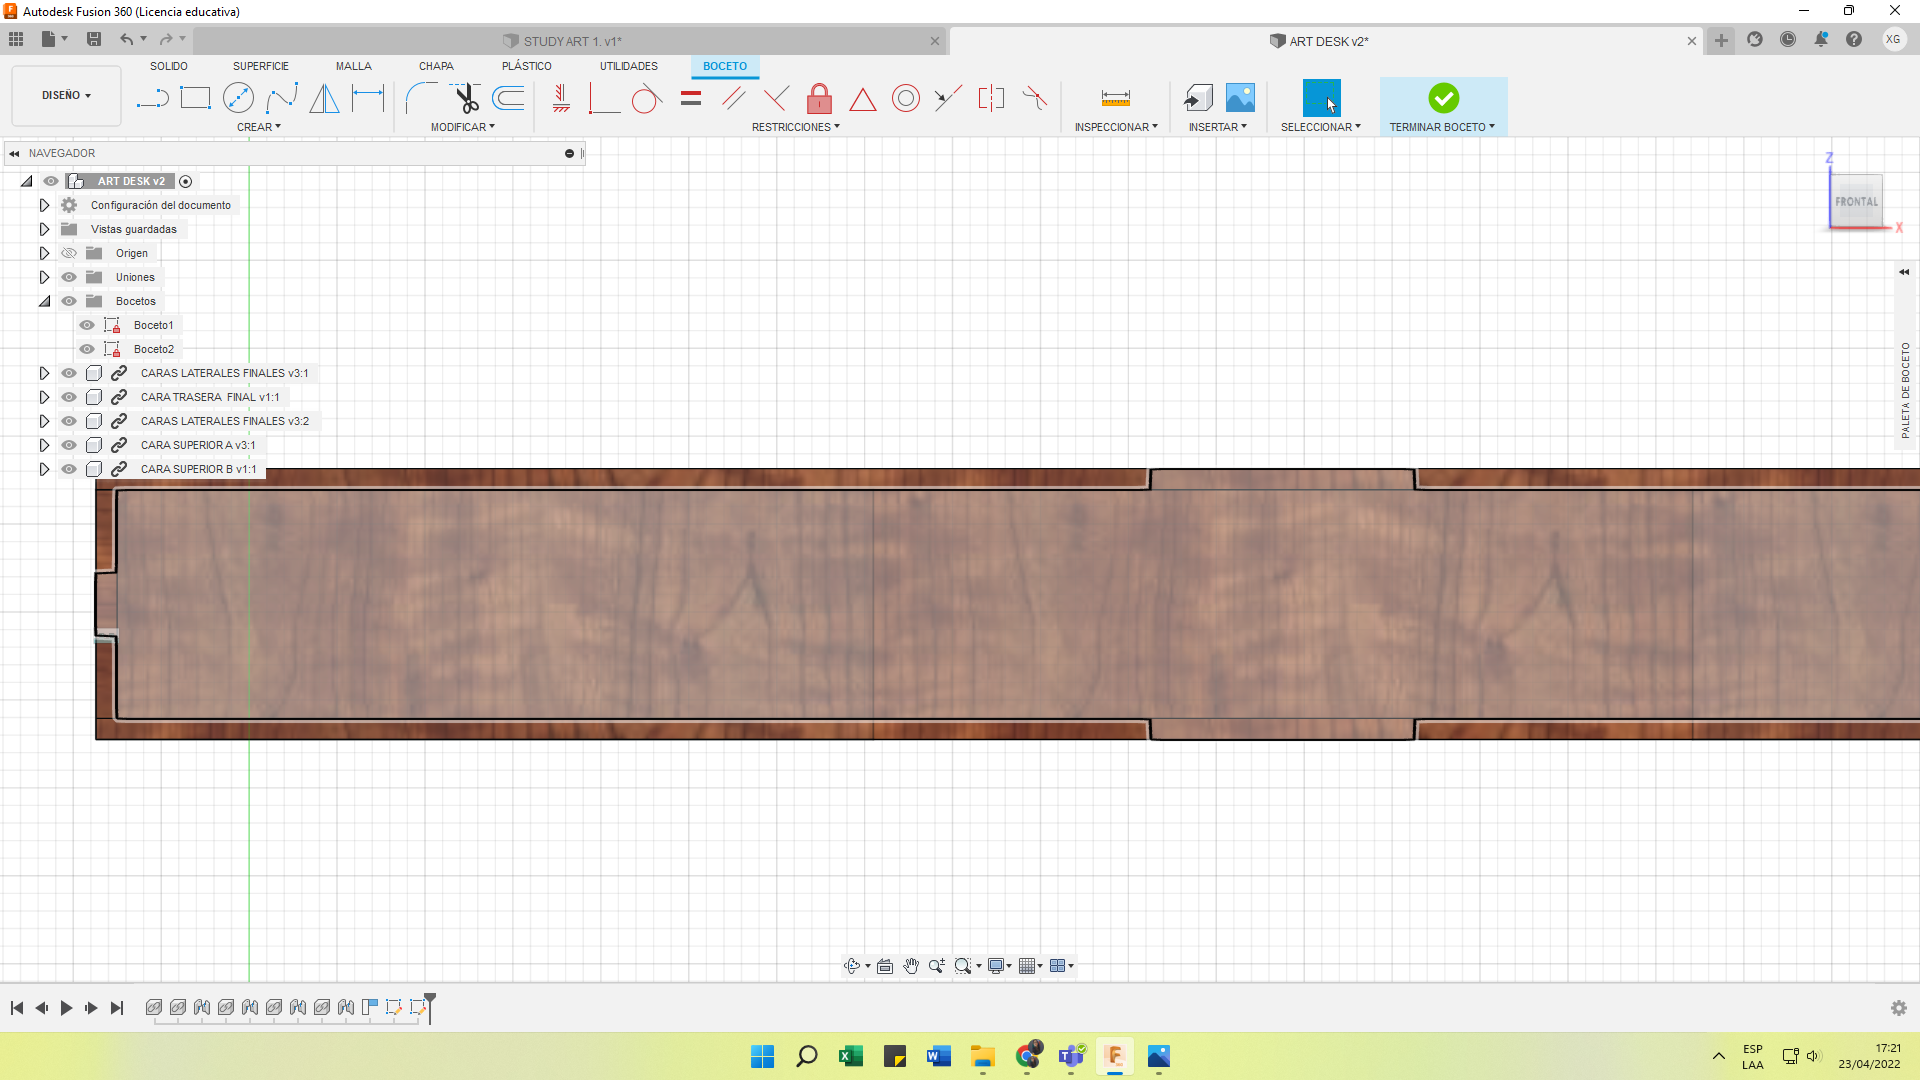This screenshot has width=1920, height=1080.
Task: Hide CARA TRASERA FINAL component
Action: (x=69, y=397)
